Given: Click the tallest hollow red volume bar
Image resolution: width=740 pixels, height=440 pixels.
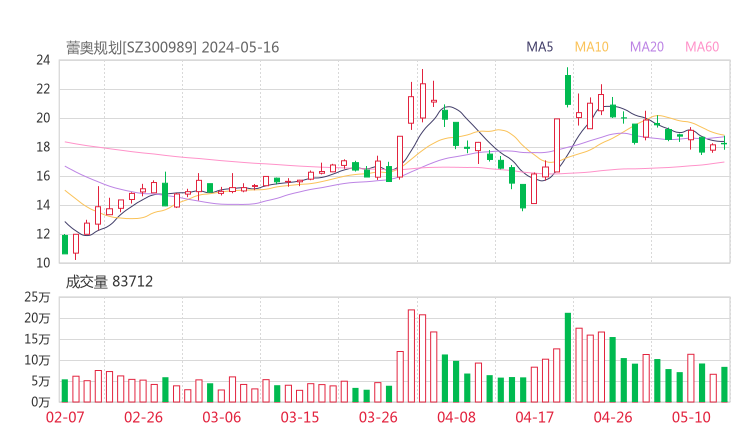Looking at the screenshot, I should [411, 356].
